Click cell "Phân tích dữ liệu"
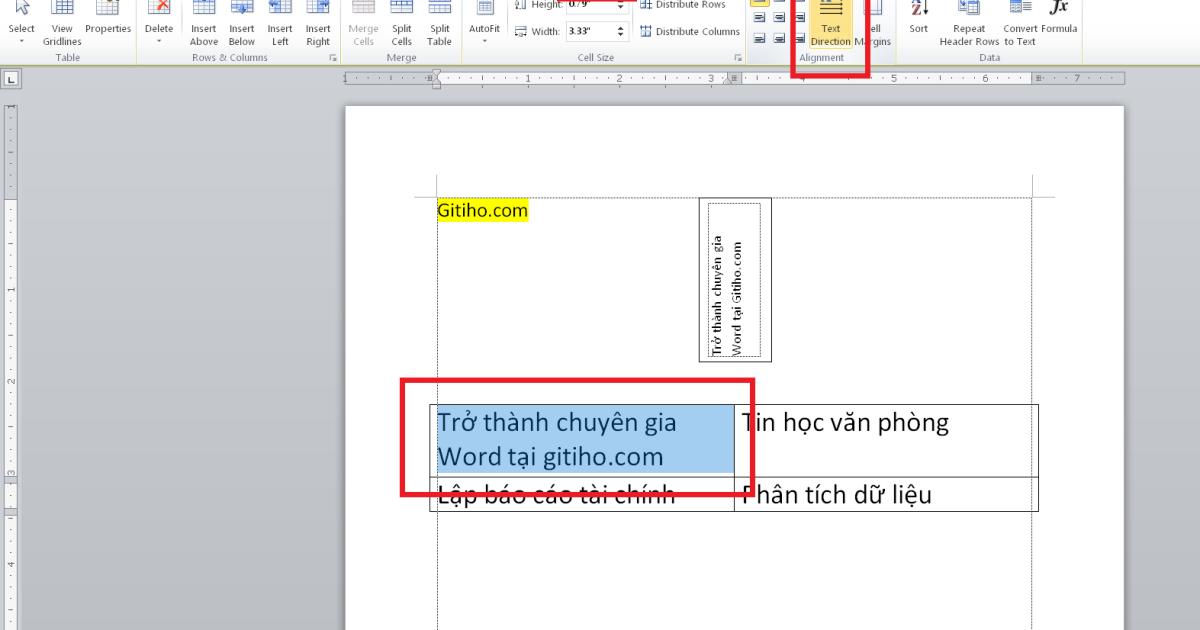Screen dimensions: 1200x630 (x=886, y=494)
